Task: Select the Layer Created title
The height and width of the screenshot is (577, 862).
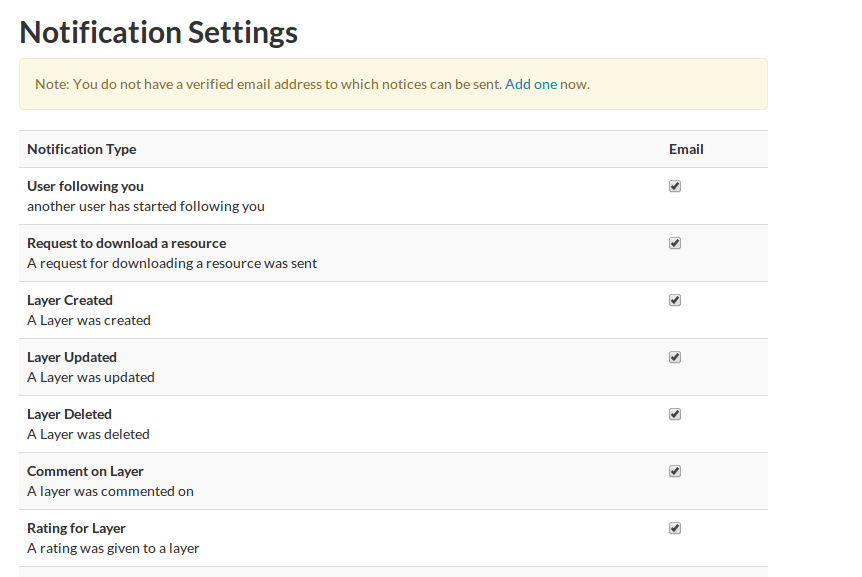Action: point(70,301)
